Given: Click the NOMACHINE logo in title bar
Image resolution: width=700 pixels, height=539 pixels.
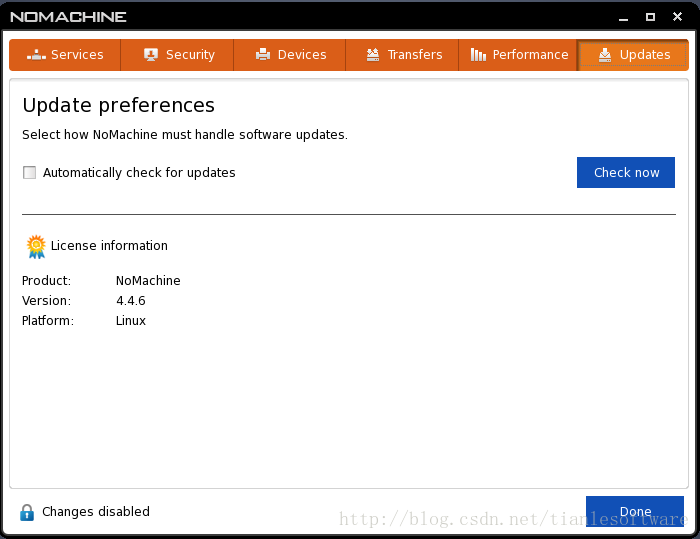Looking at the screenshot, I should tap(68, 17).
